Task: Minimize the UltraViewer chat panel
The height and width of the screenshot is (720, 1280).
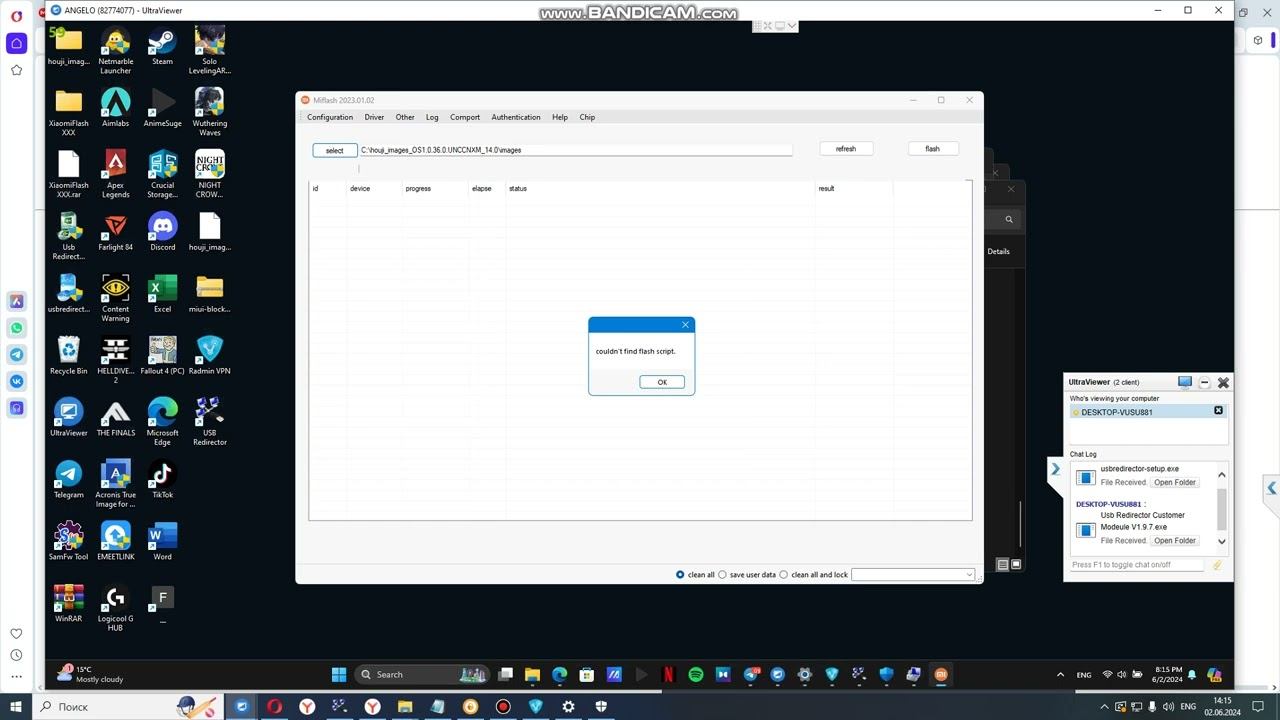Action: [x=1204, y=382]
